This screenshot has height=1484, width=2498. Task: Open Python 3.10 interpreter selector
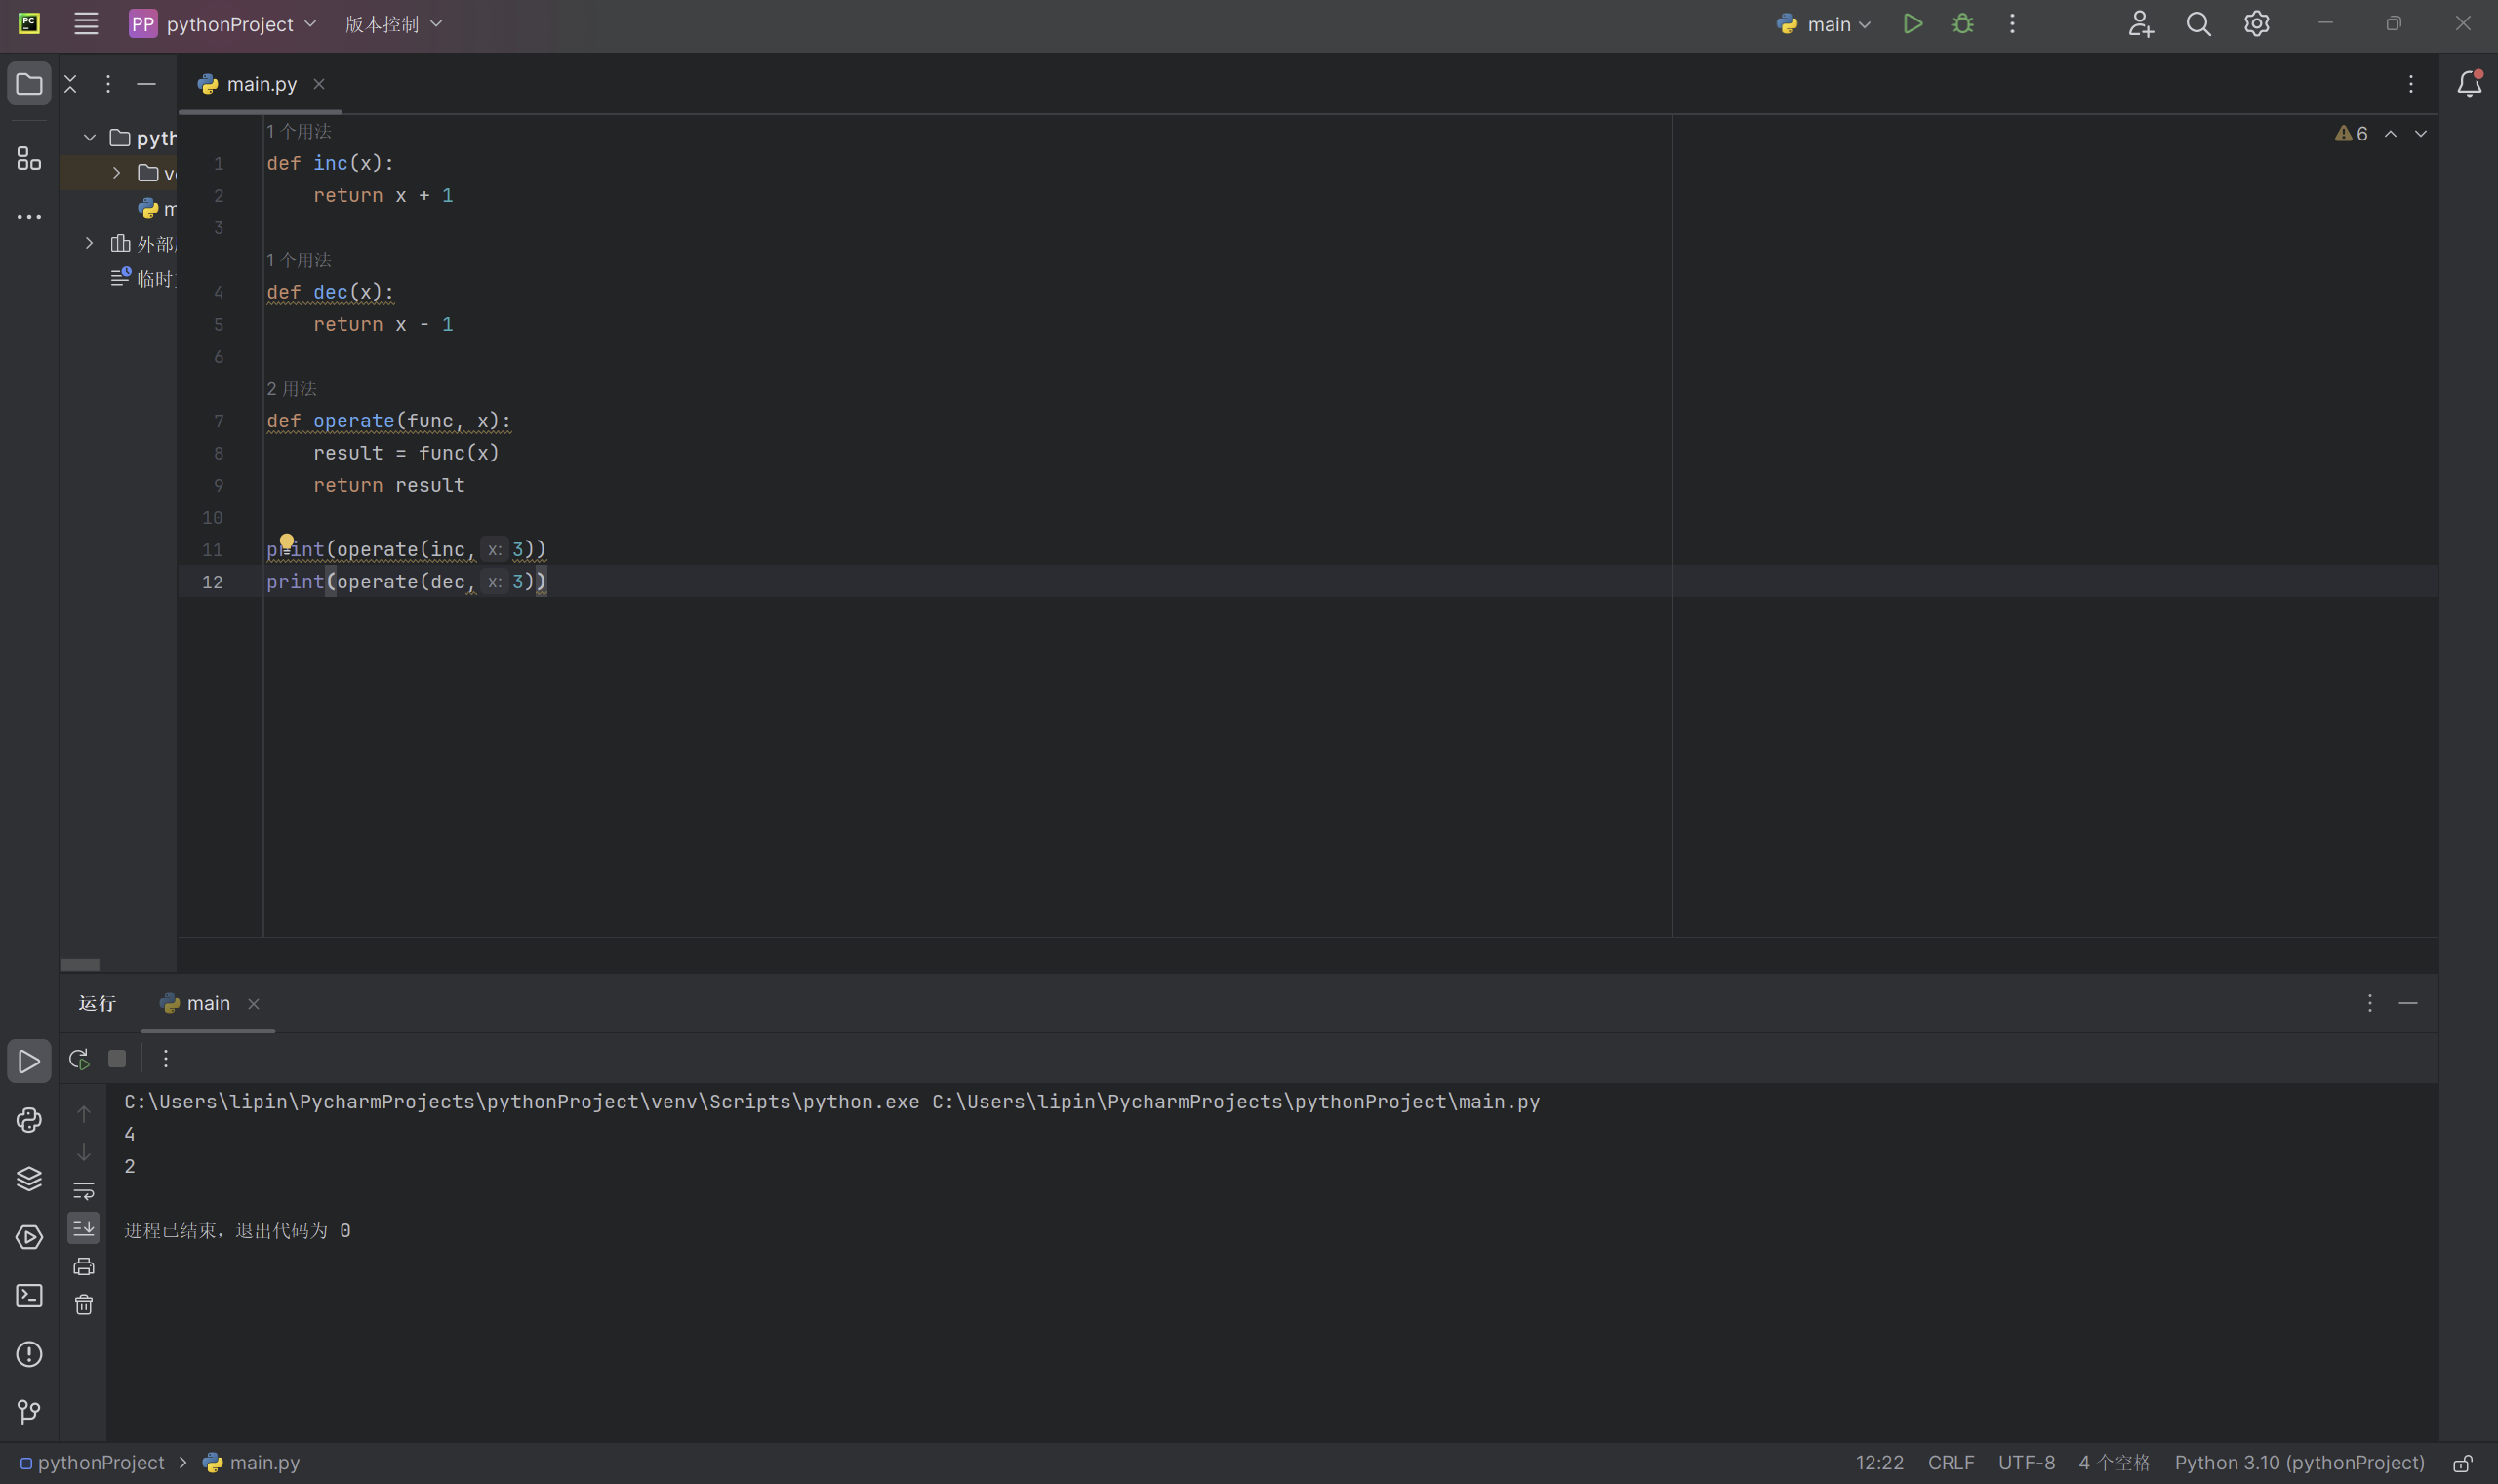pyautogui.click(x=2299, y=1463)
